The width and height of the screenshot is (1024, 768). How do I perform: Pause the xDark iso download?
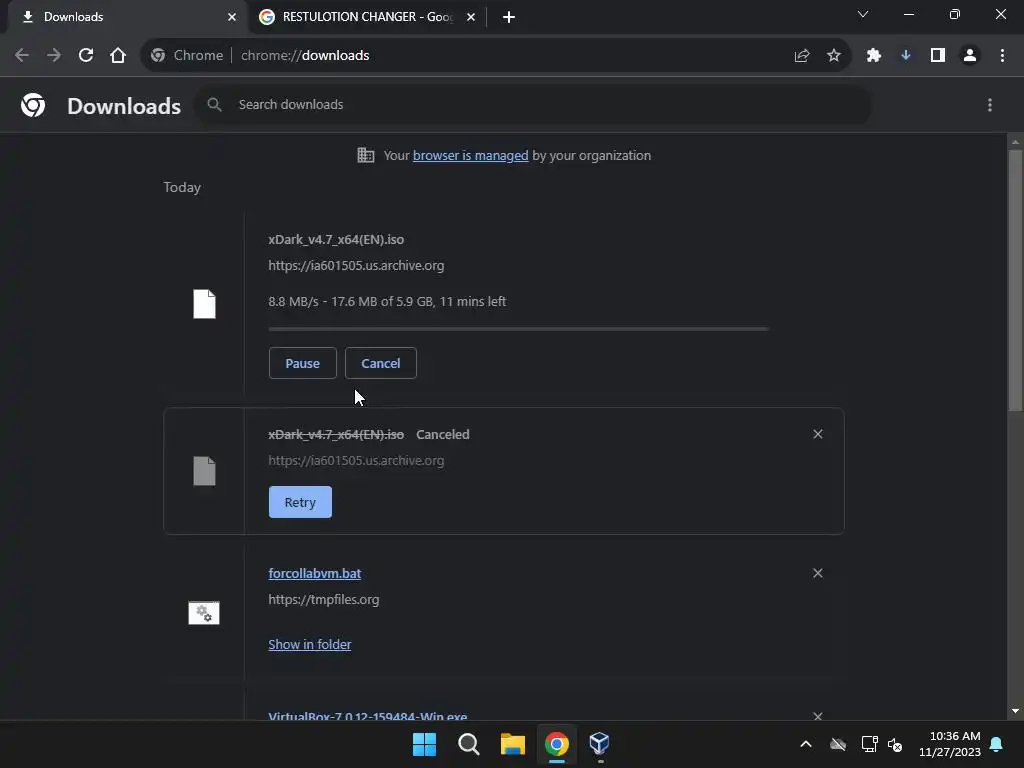click(x=302, y=363)
